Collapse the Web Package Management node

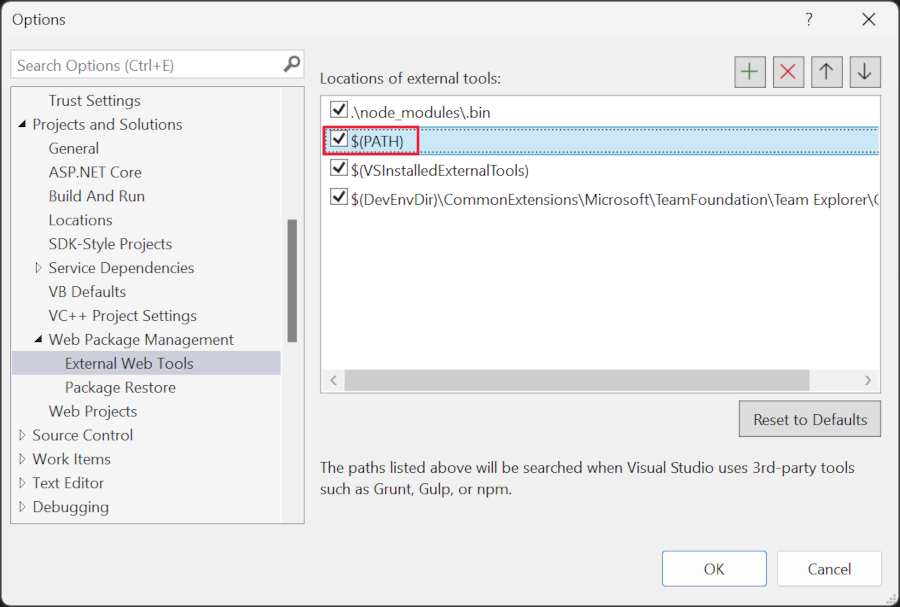pyautogui.click(x=38, y=339)
